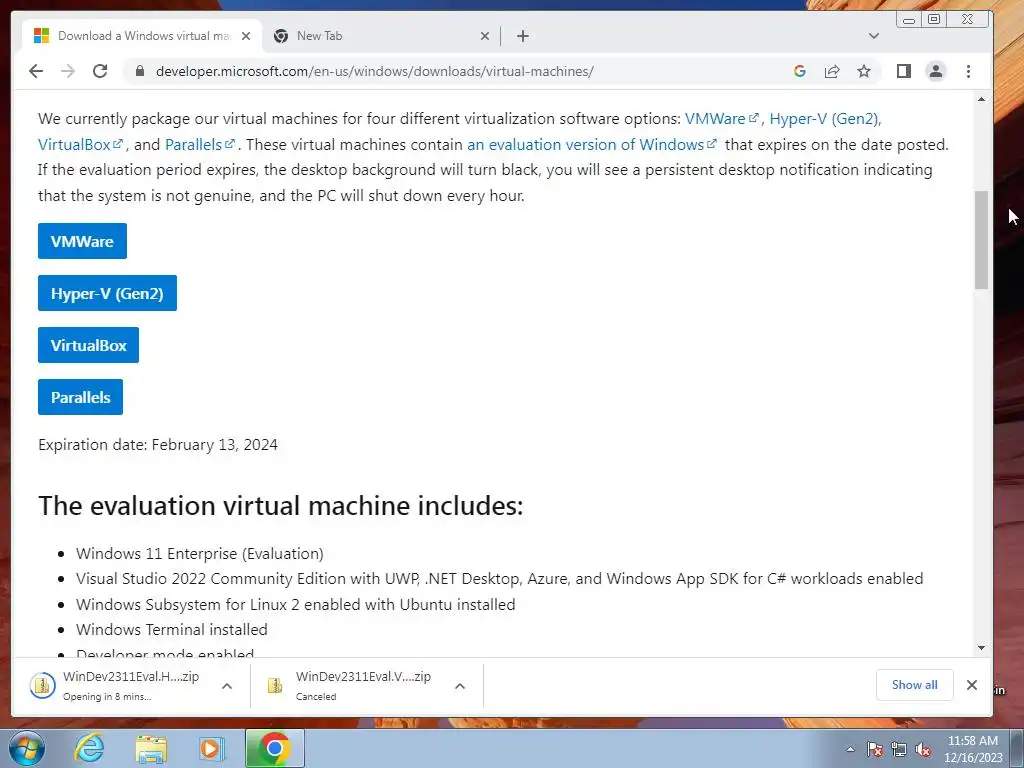Open Action Center flag icon in tray

875,749
